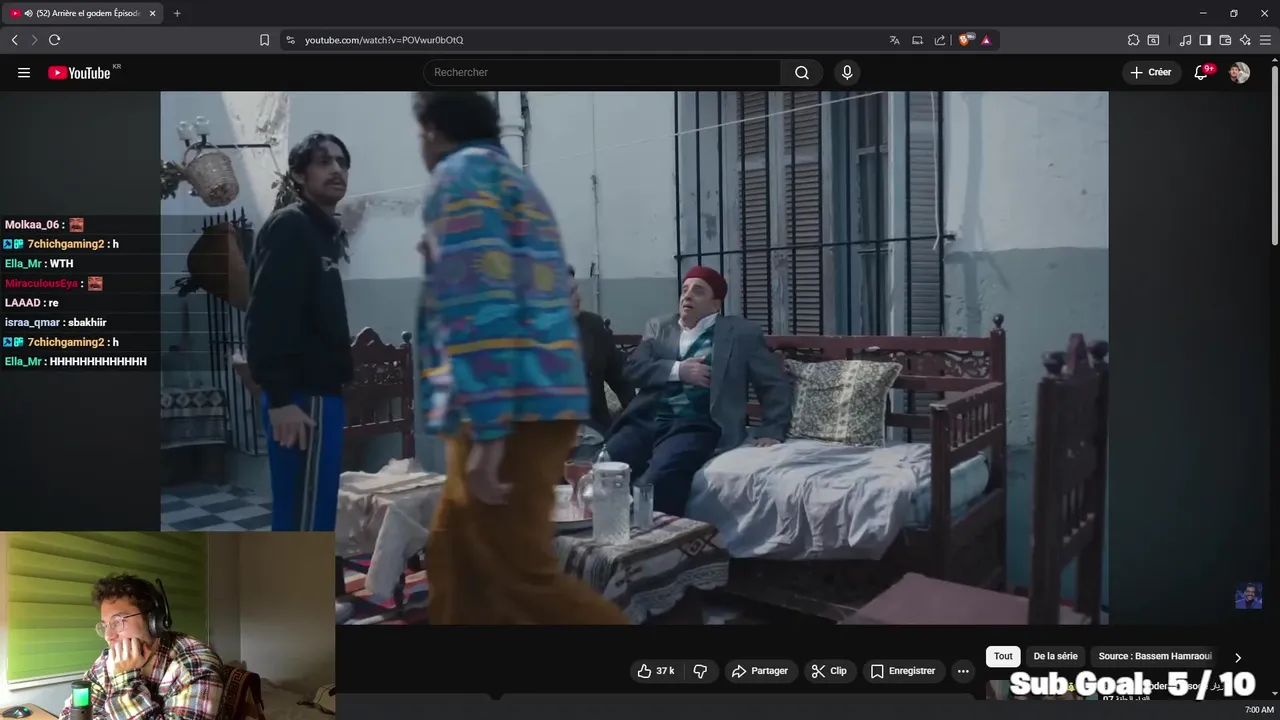Viewport: 1280px width, 720px height.
Task: Reload the page
Action: 55,40
